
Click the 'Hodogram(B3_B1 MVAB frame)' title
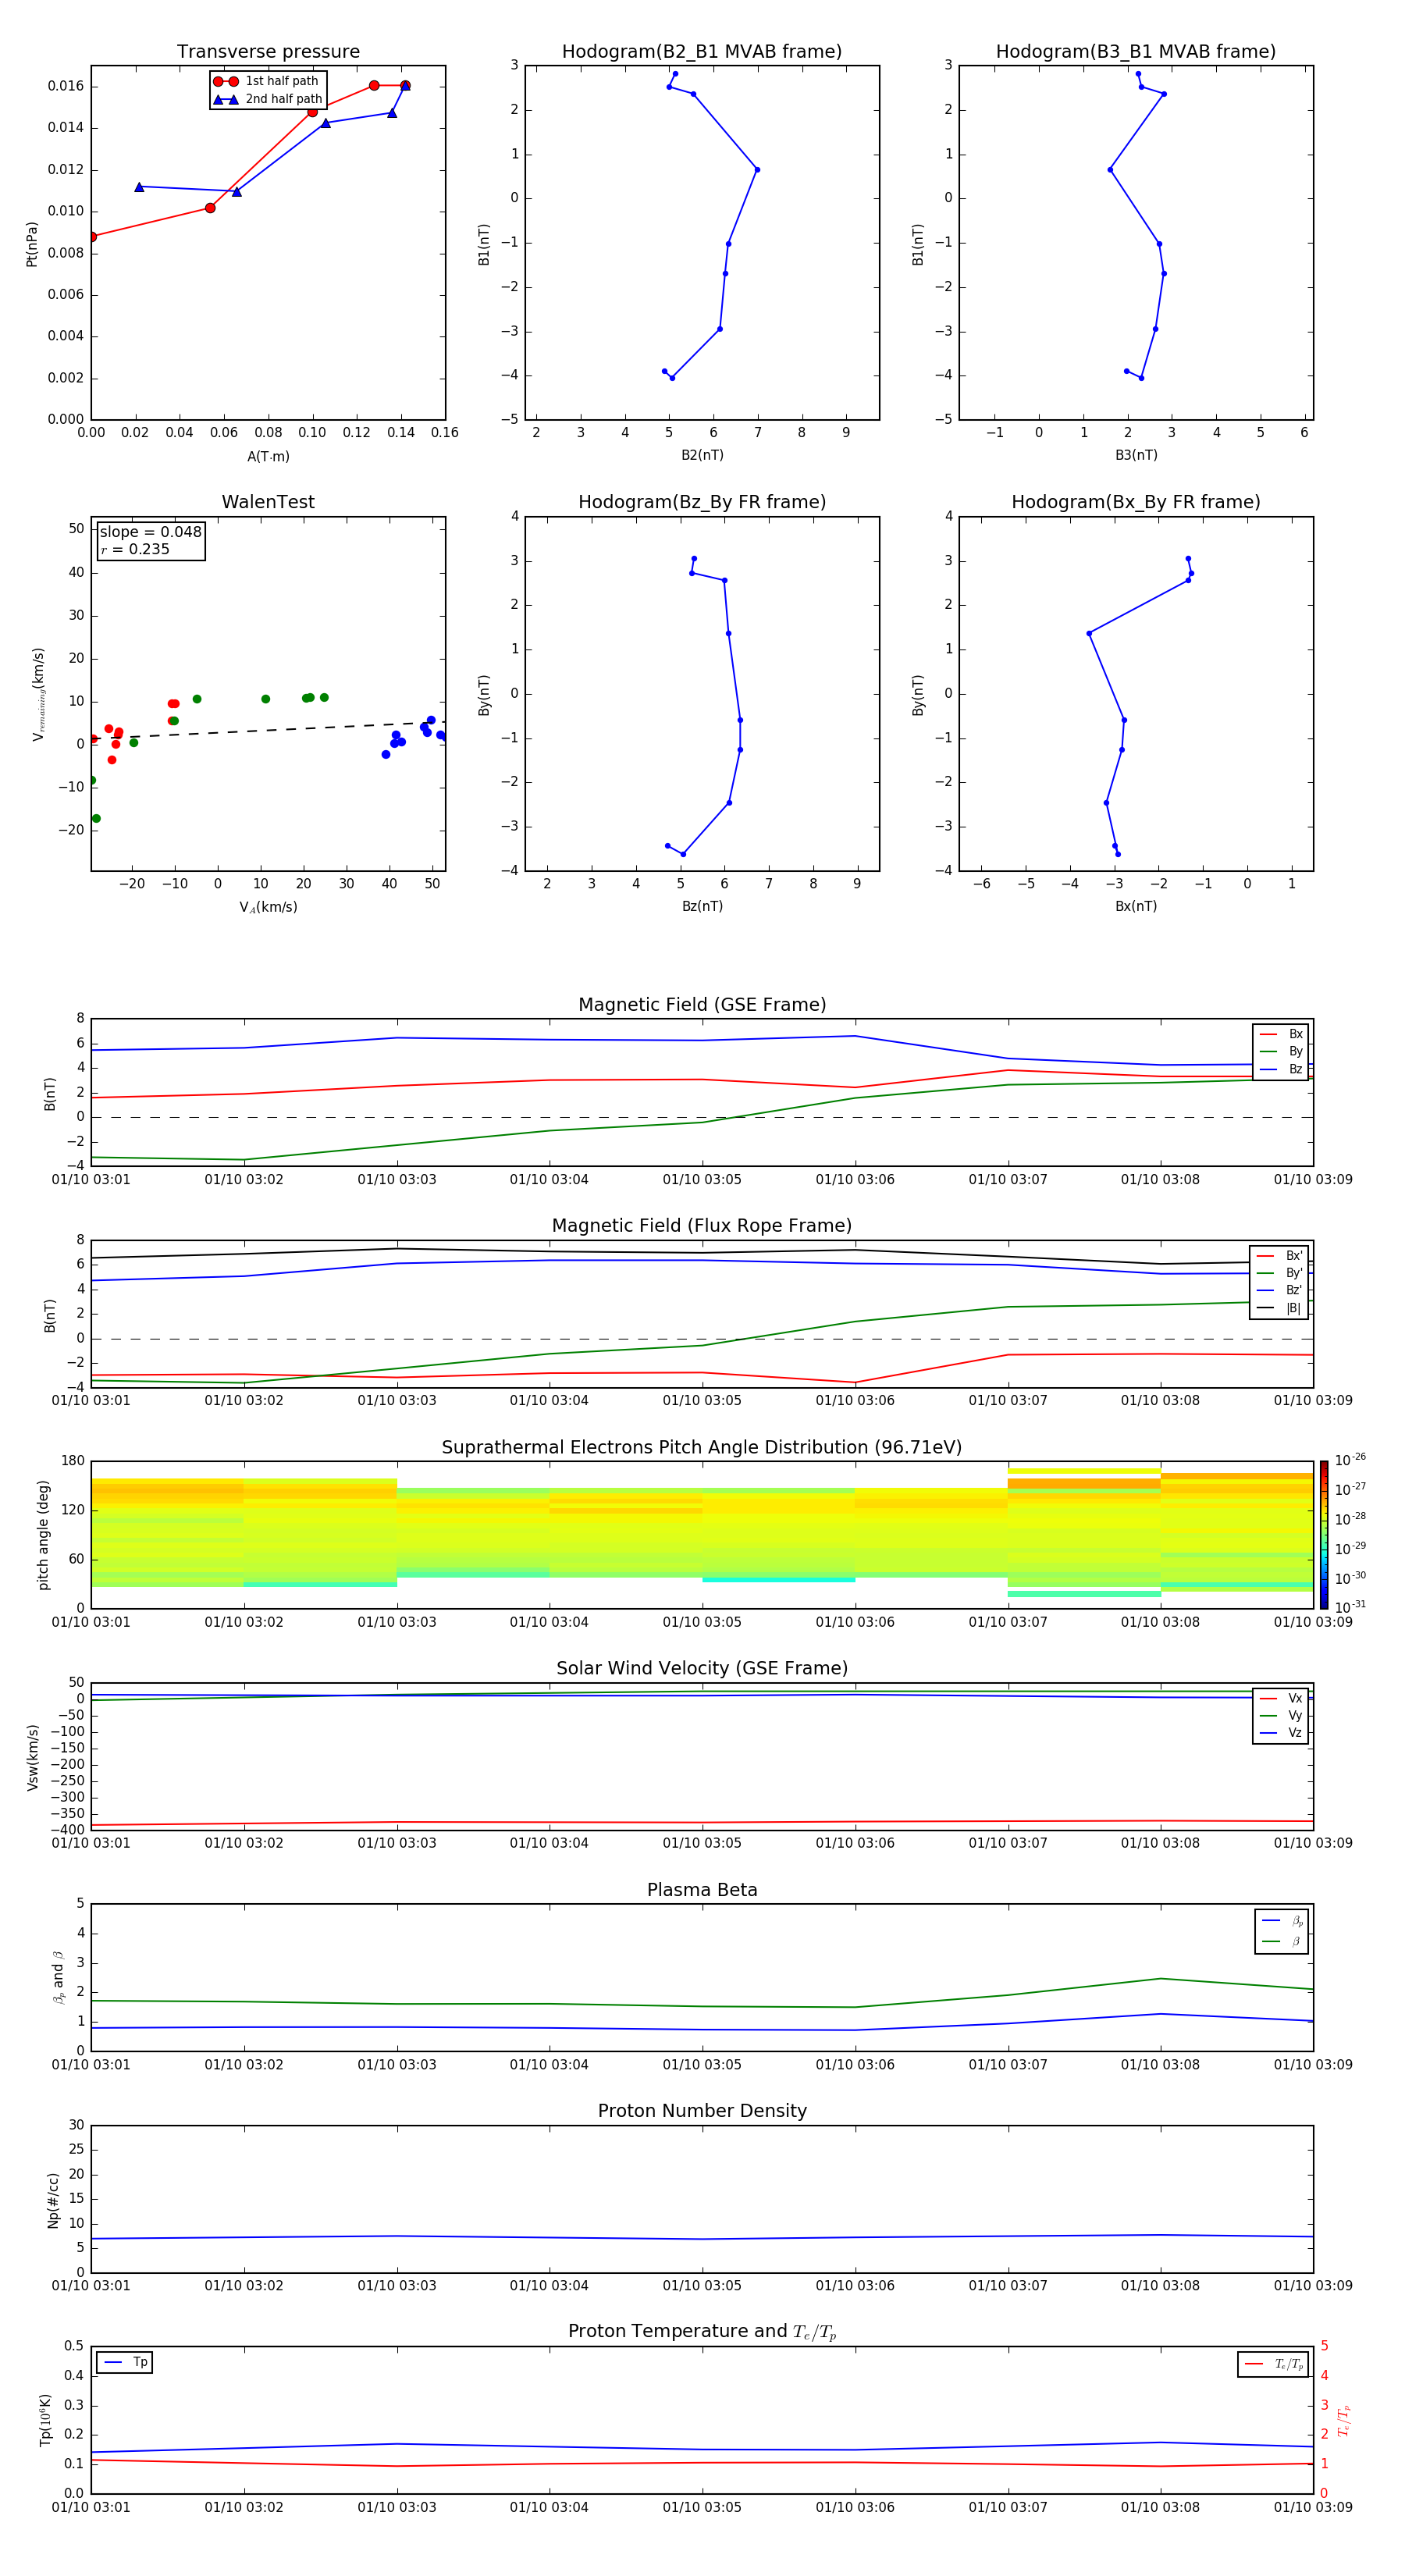[x=1136, y=52]
